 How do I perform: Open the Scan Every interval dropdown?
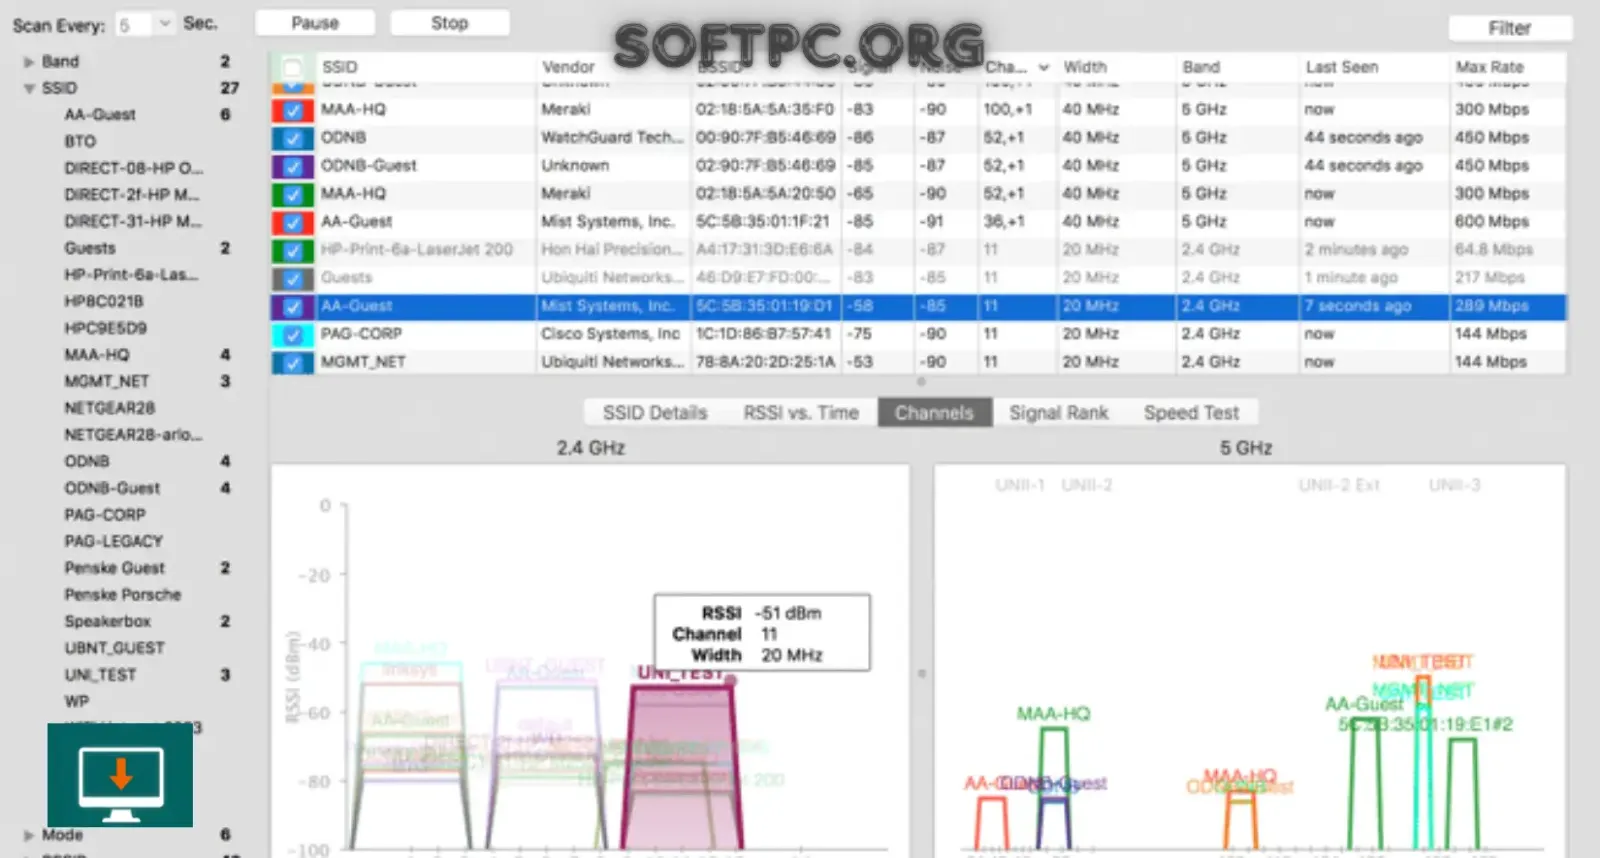click(x=165, y=23)
